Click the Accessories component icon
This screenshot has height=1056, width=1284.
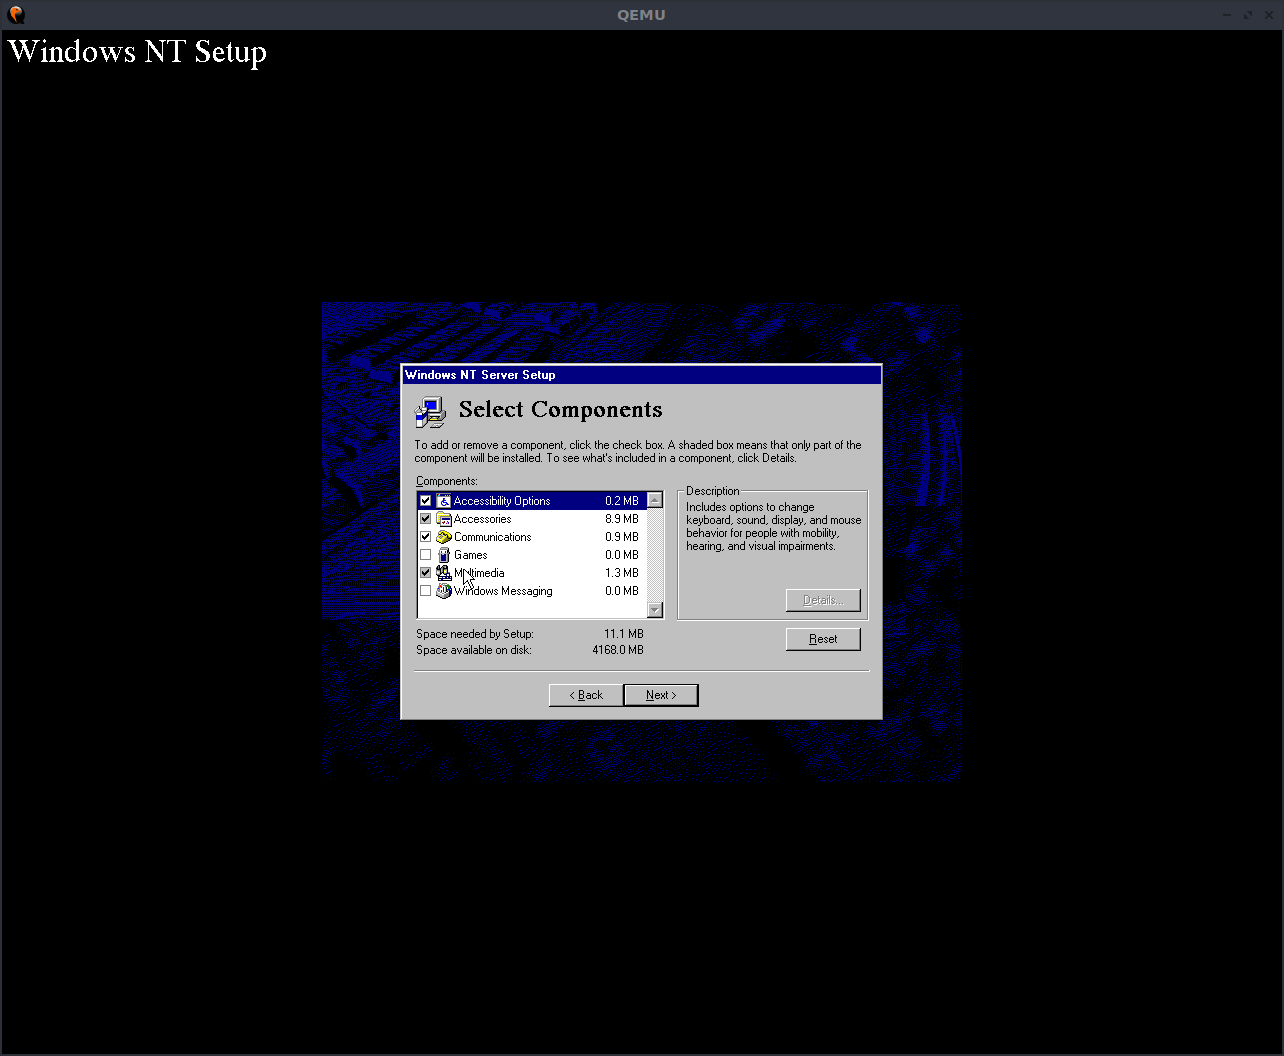444,519
